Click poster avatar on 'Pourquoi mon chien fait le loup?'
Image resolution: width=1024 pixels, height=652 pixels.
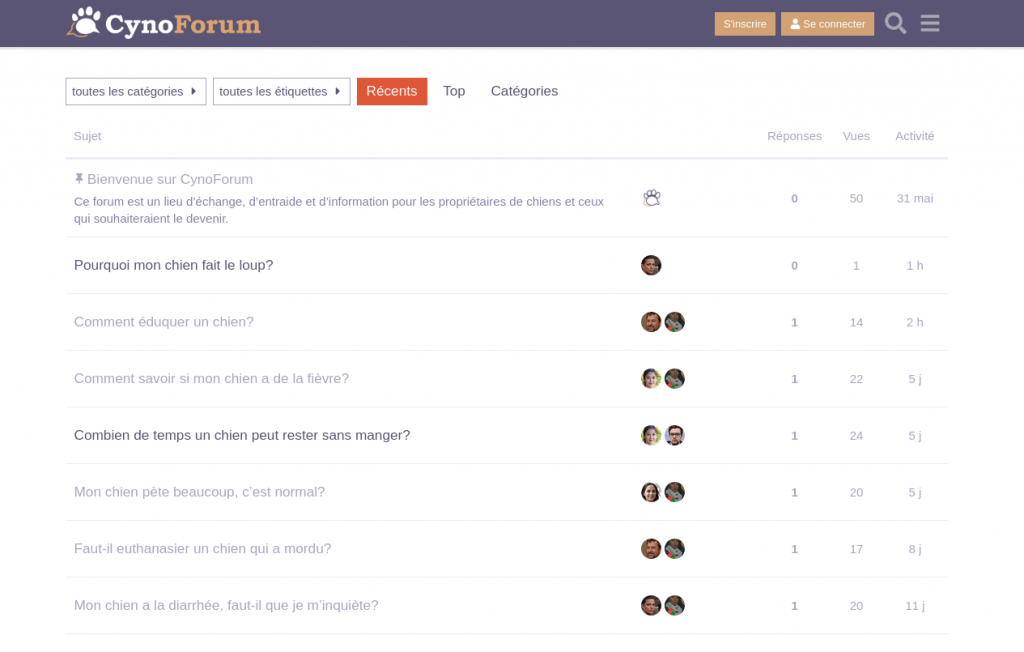(x=651, y=265)
